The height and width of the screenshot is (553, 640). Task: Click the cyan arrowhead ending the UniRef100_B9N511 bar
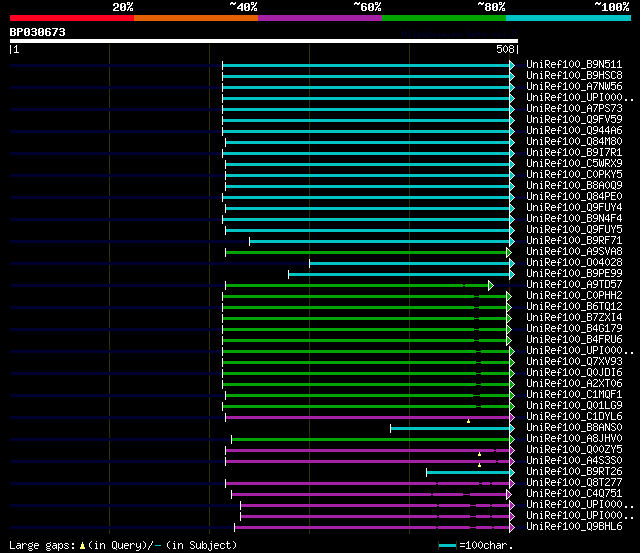512,65
